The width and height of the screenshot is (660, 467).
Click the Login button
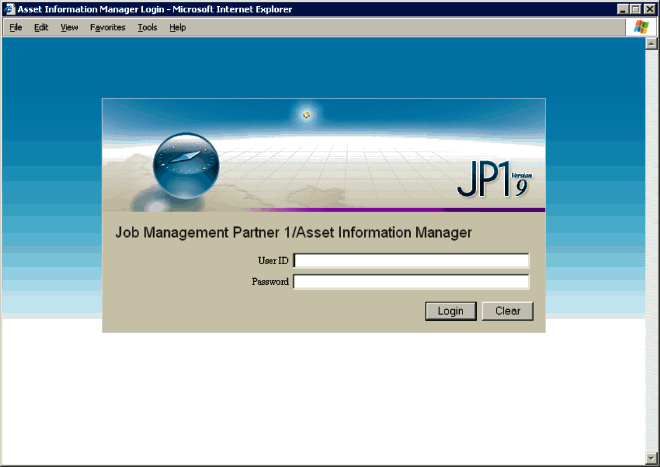click(x=451, y=311)
